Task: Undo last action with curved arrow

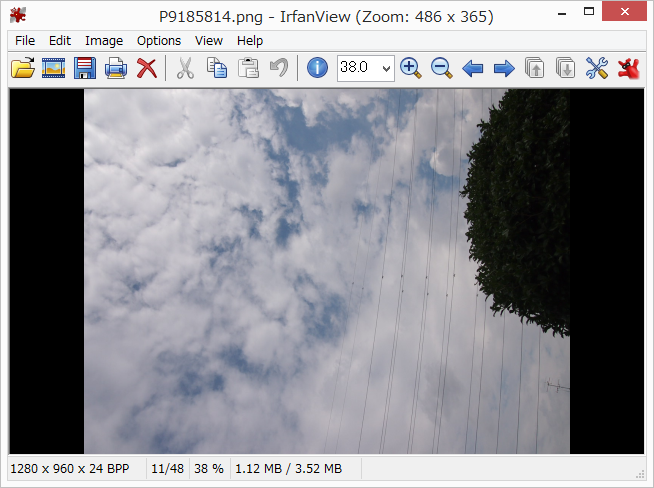Action: click(279, 68)
